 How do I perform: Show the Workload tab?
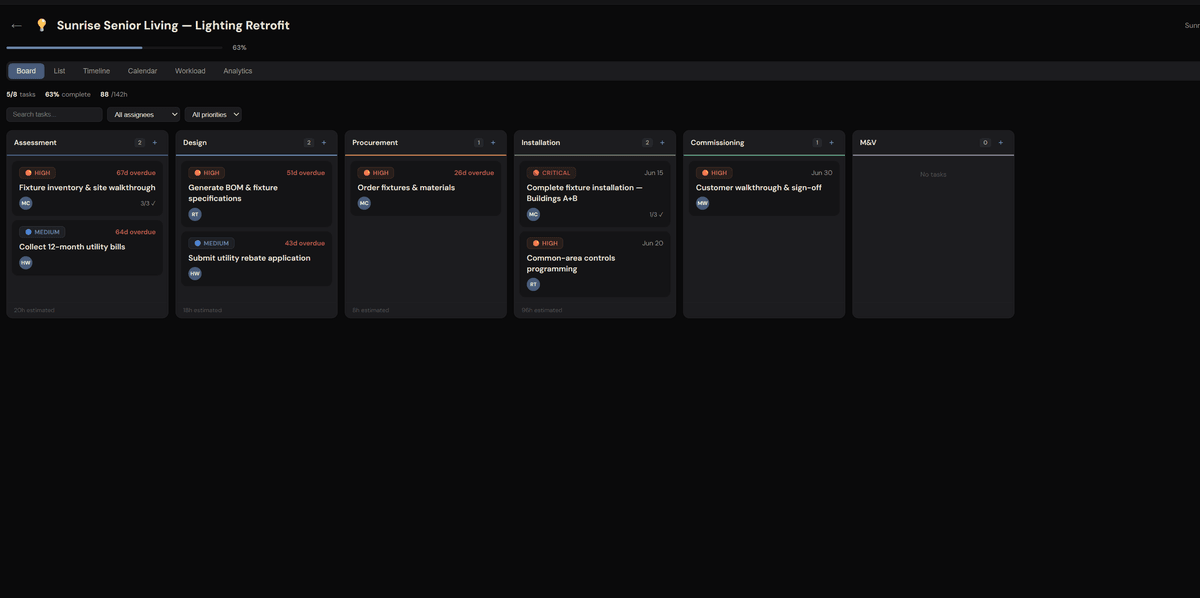[x=190, y=71]
